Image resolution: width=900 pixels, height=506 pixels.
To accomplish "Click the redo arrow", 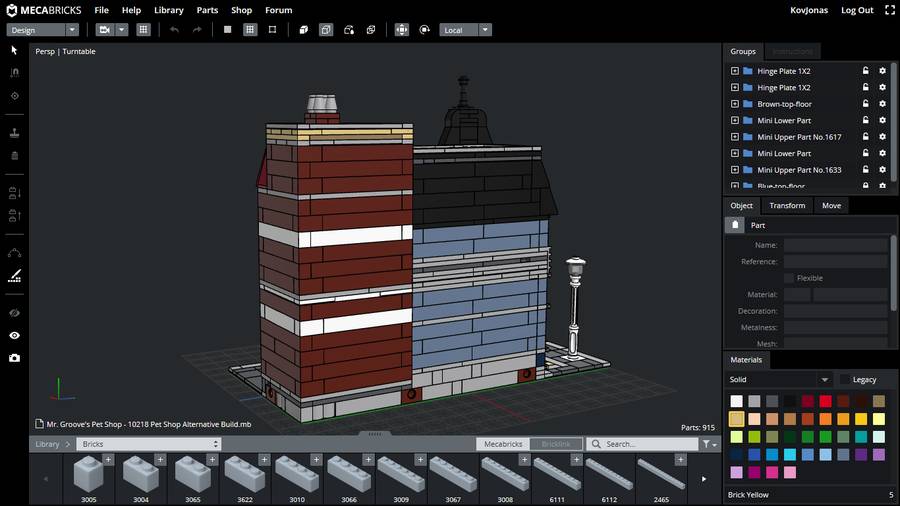I will click(197, 30).
